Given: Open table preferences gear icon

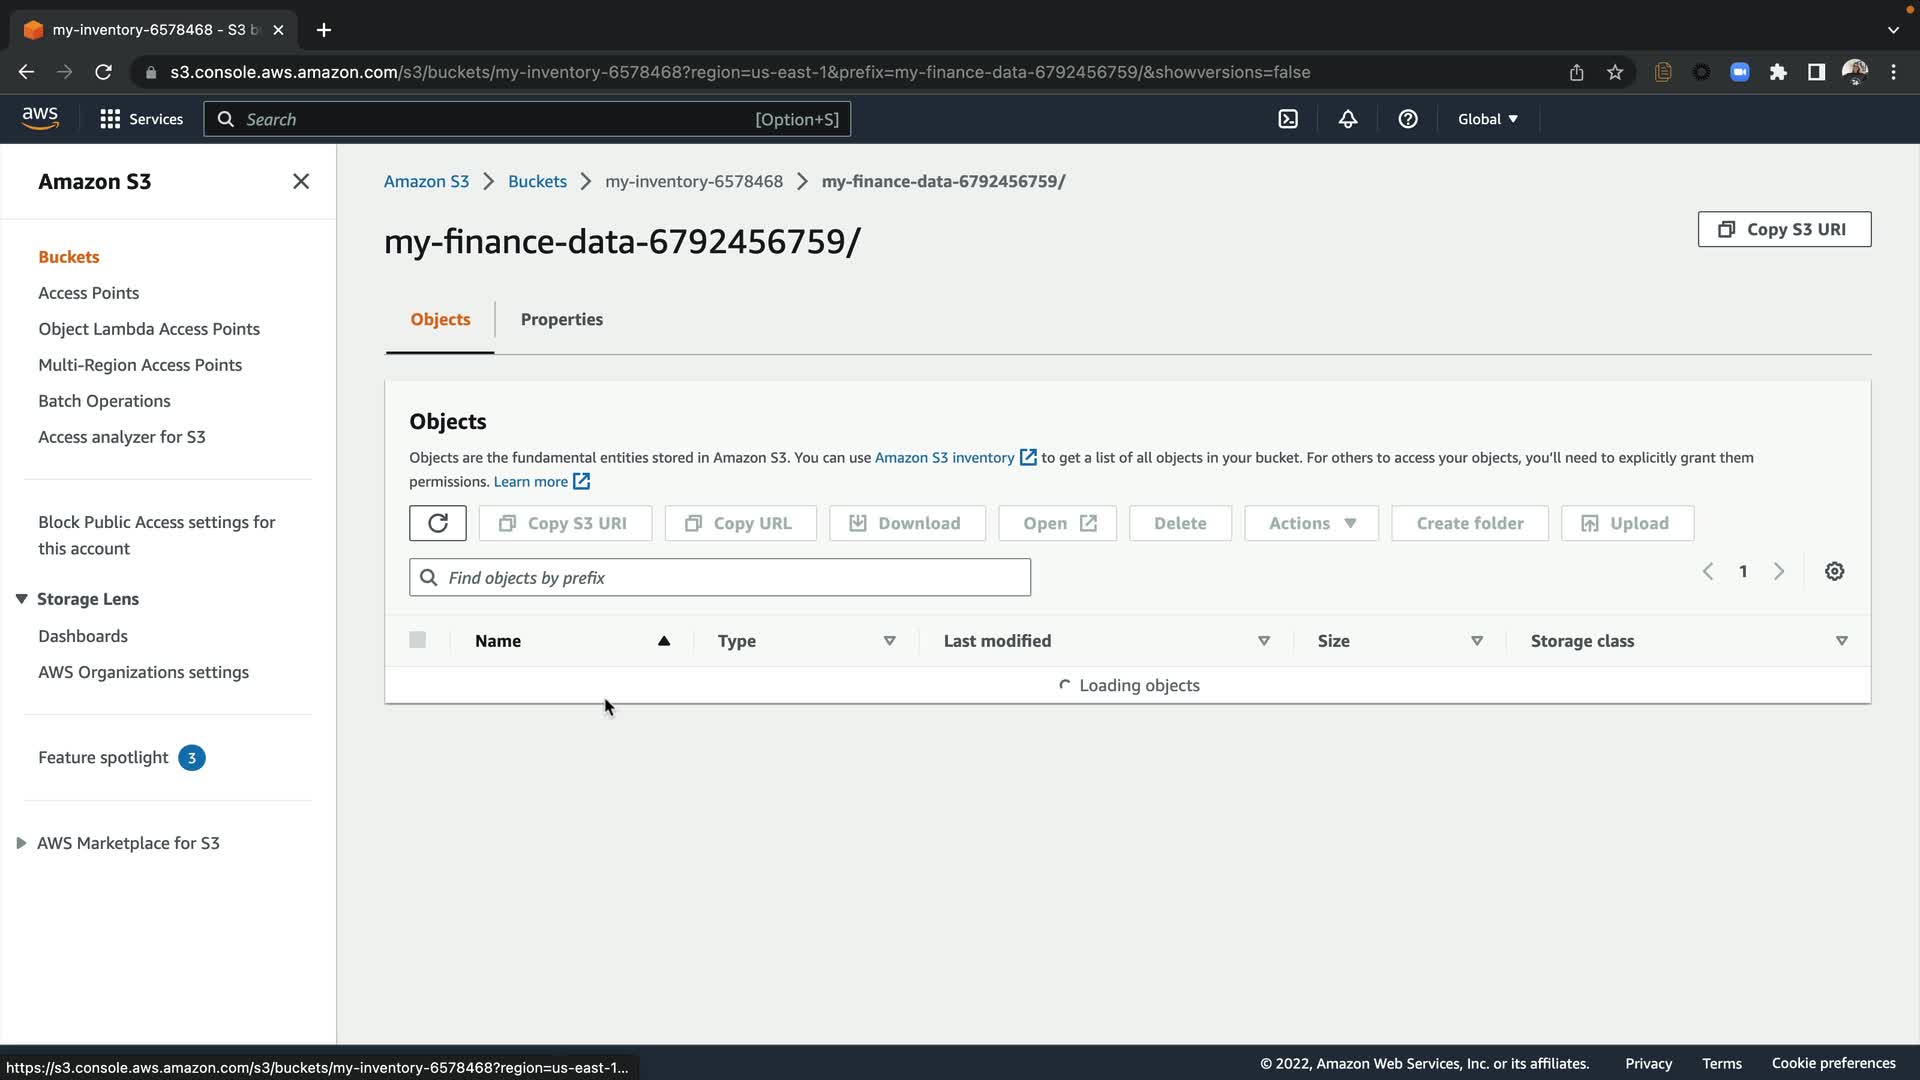Looking at the screenshot, I should 1834,571.
